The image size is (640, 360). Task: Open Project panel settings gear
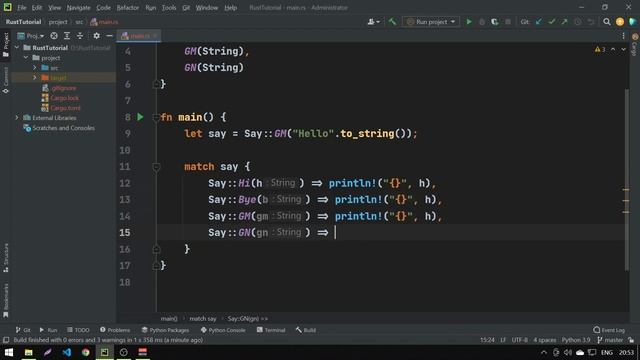click(x=96, y=36)
